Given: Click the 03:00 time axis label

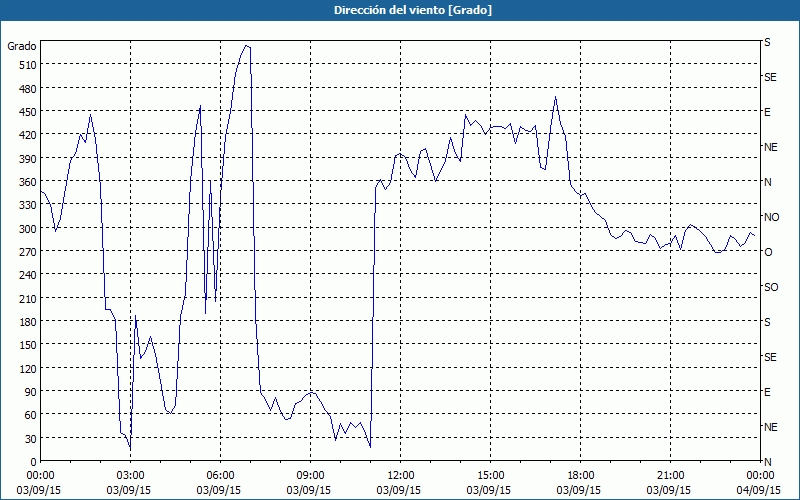Looking at the screenshot, I should coord(130,475).
